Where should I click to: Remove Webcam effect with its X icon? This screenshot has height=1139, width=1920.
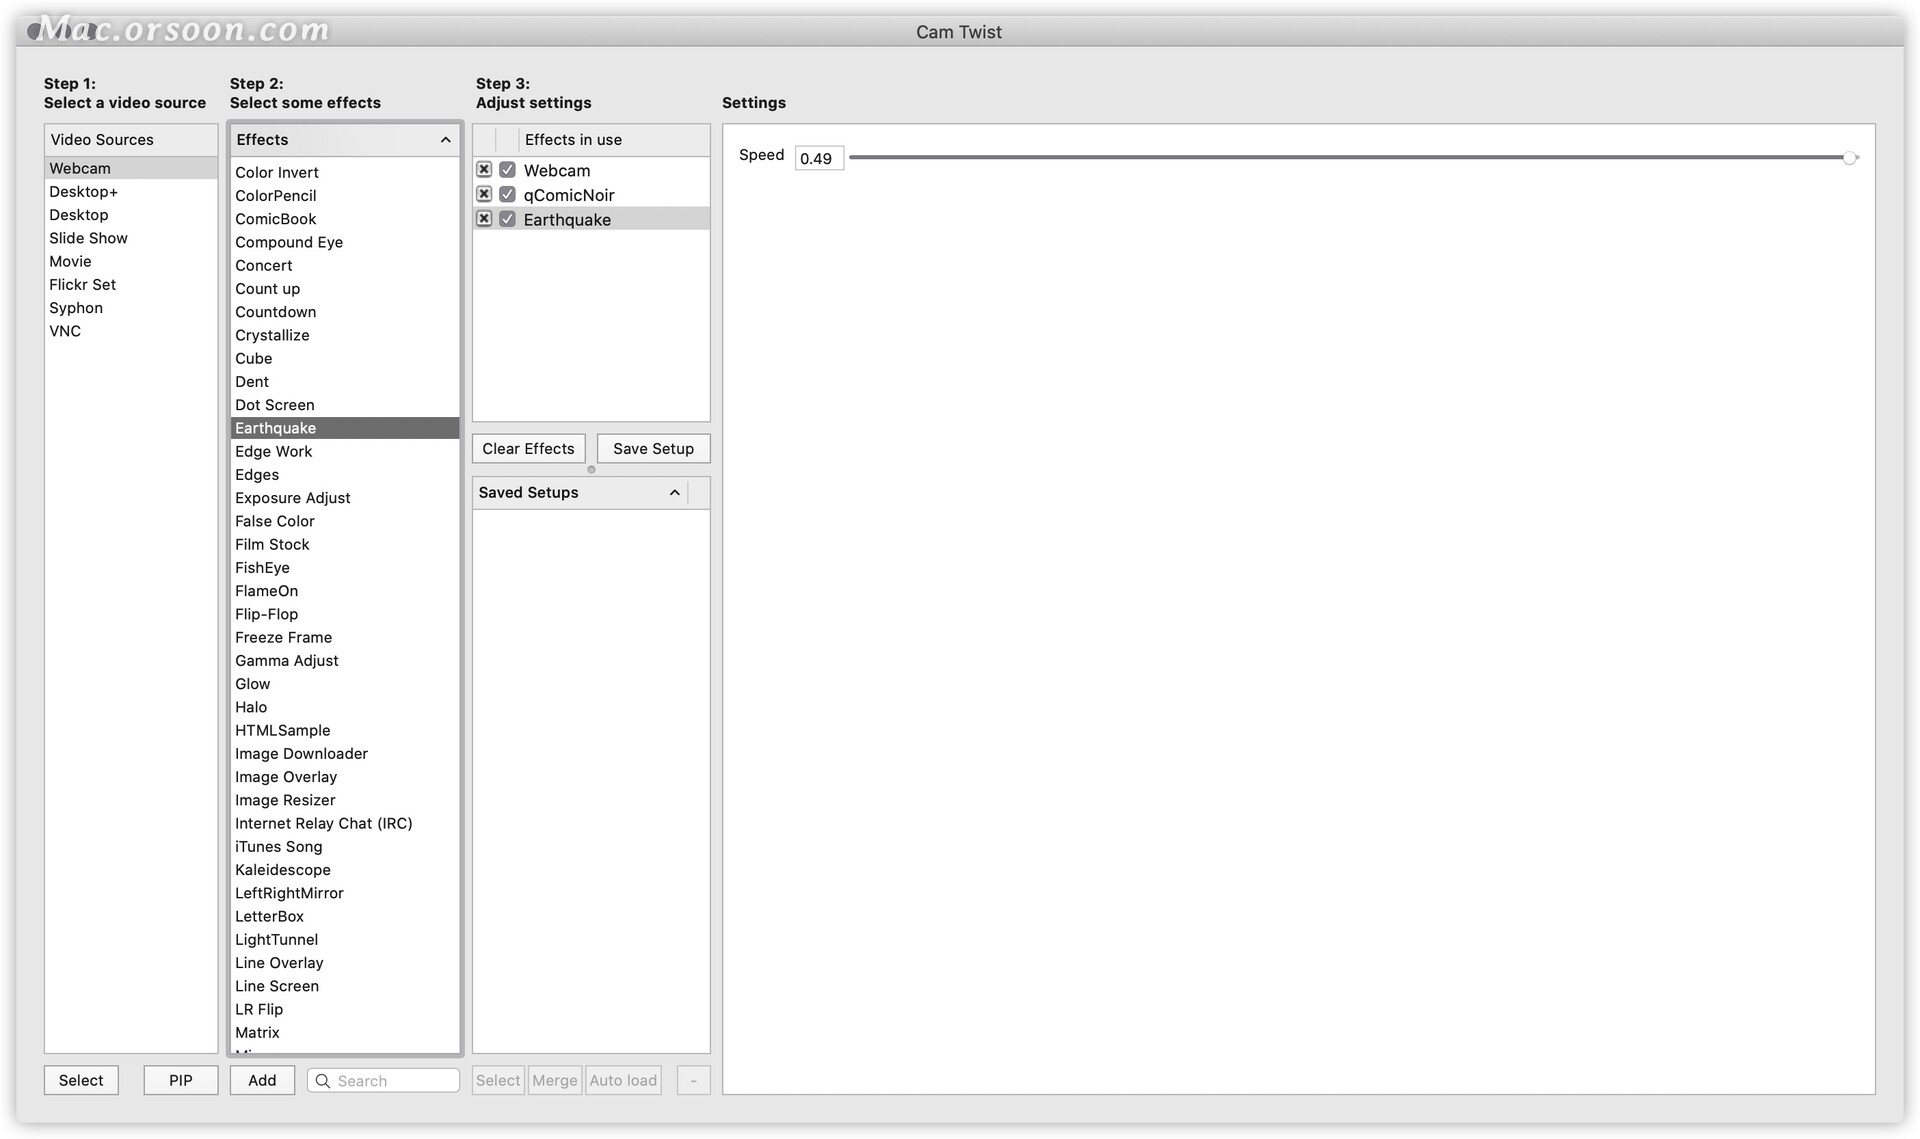pos(484,170)
